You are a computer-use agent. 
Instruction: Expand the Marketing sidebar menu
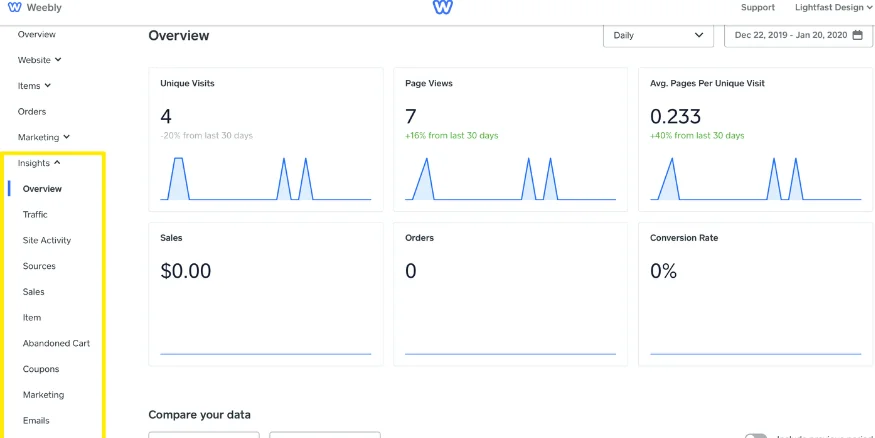coord(44,137)
